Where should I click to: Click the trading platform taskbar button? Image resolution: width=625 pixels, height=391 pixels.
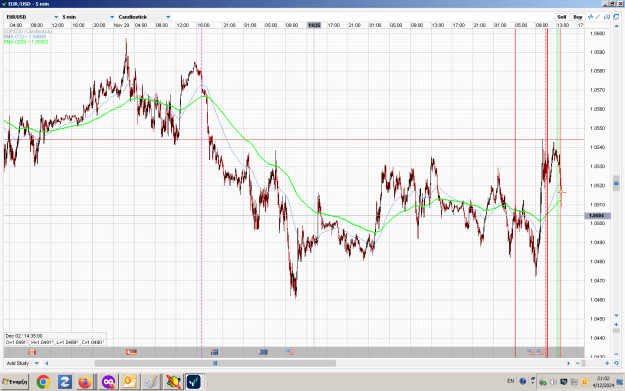tap(194, 382)
